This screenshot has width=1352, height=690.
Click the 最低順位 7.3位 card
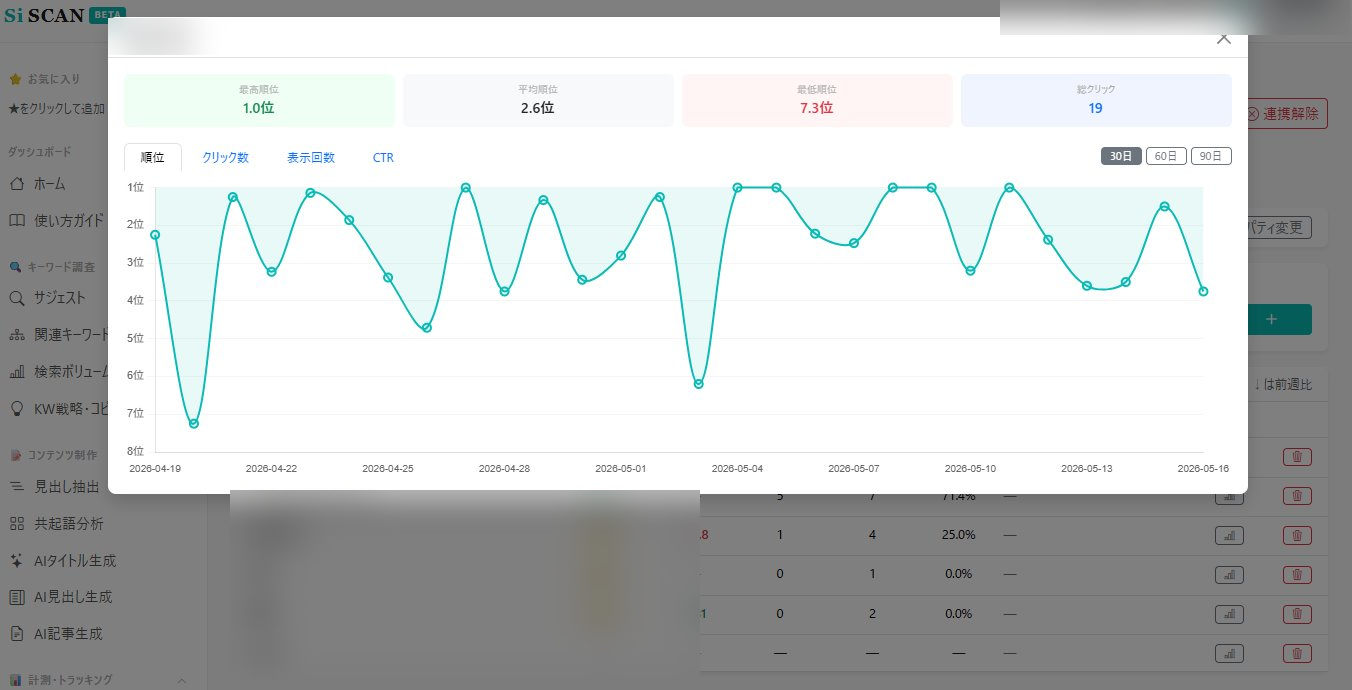[x=817, y=100]
